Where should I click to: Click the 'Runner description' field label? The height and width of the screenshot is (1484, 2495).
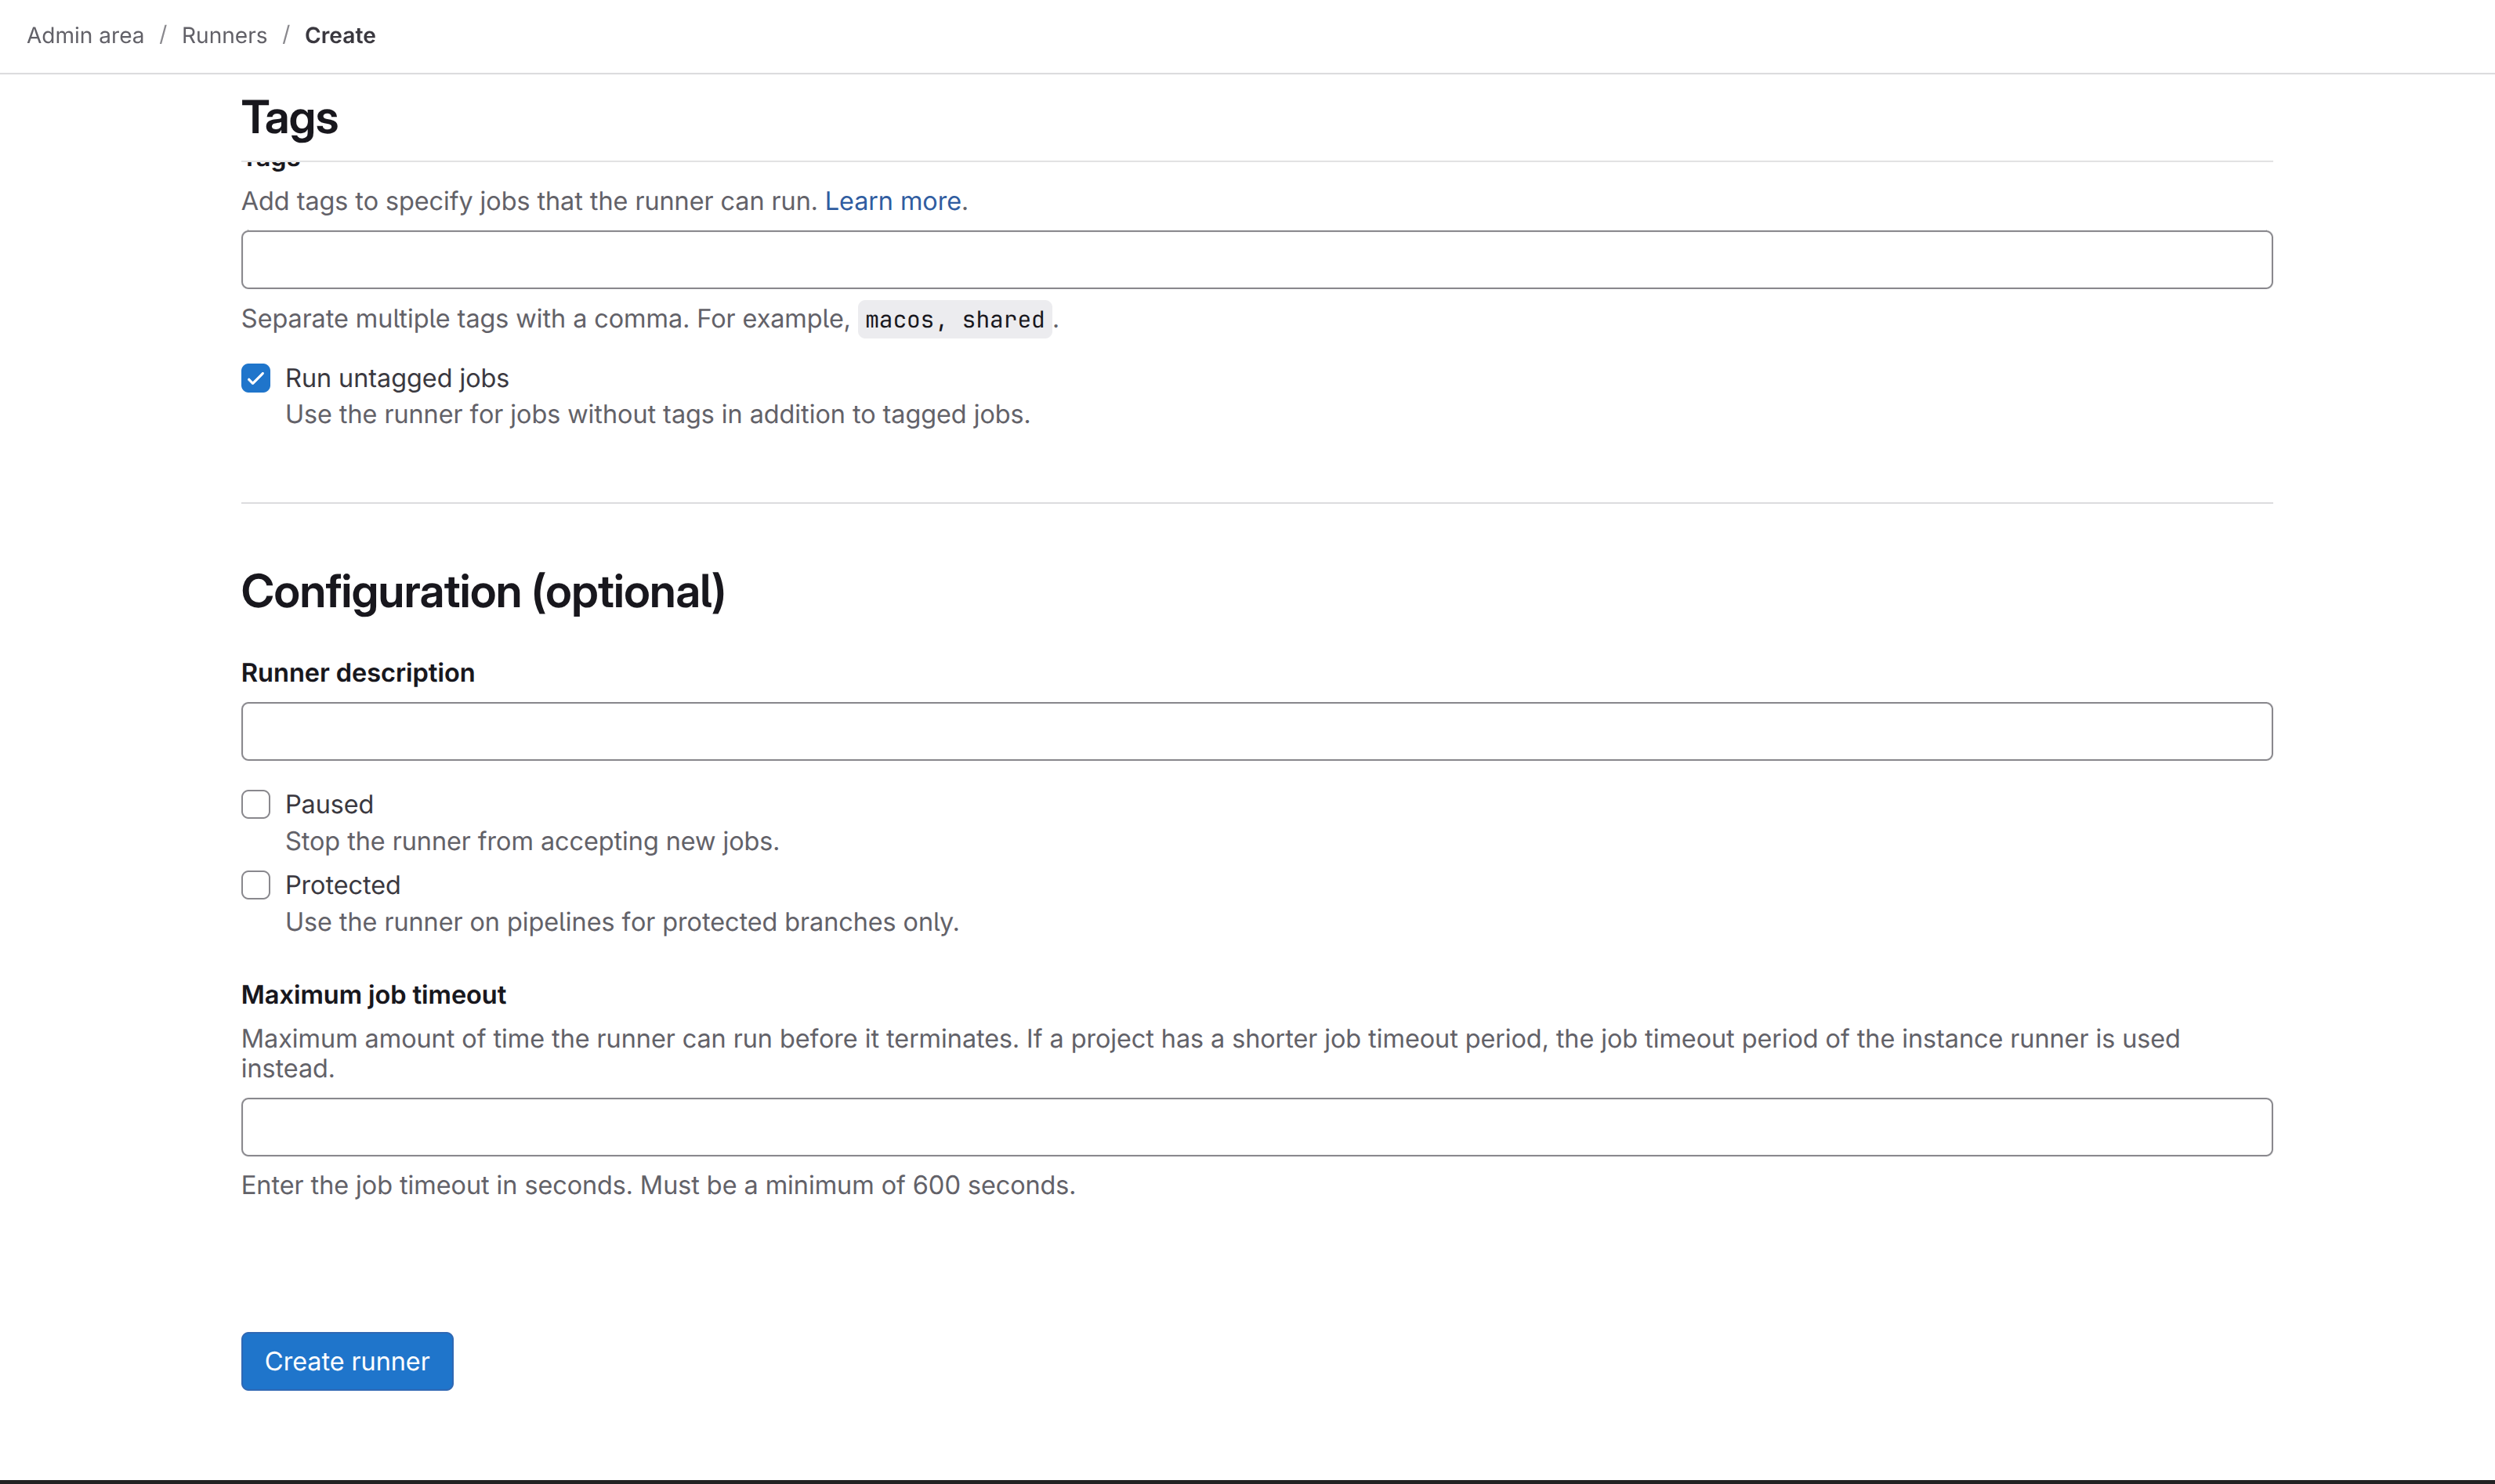click(x=358, y=673)
